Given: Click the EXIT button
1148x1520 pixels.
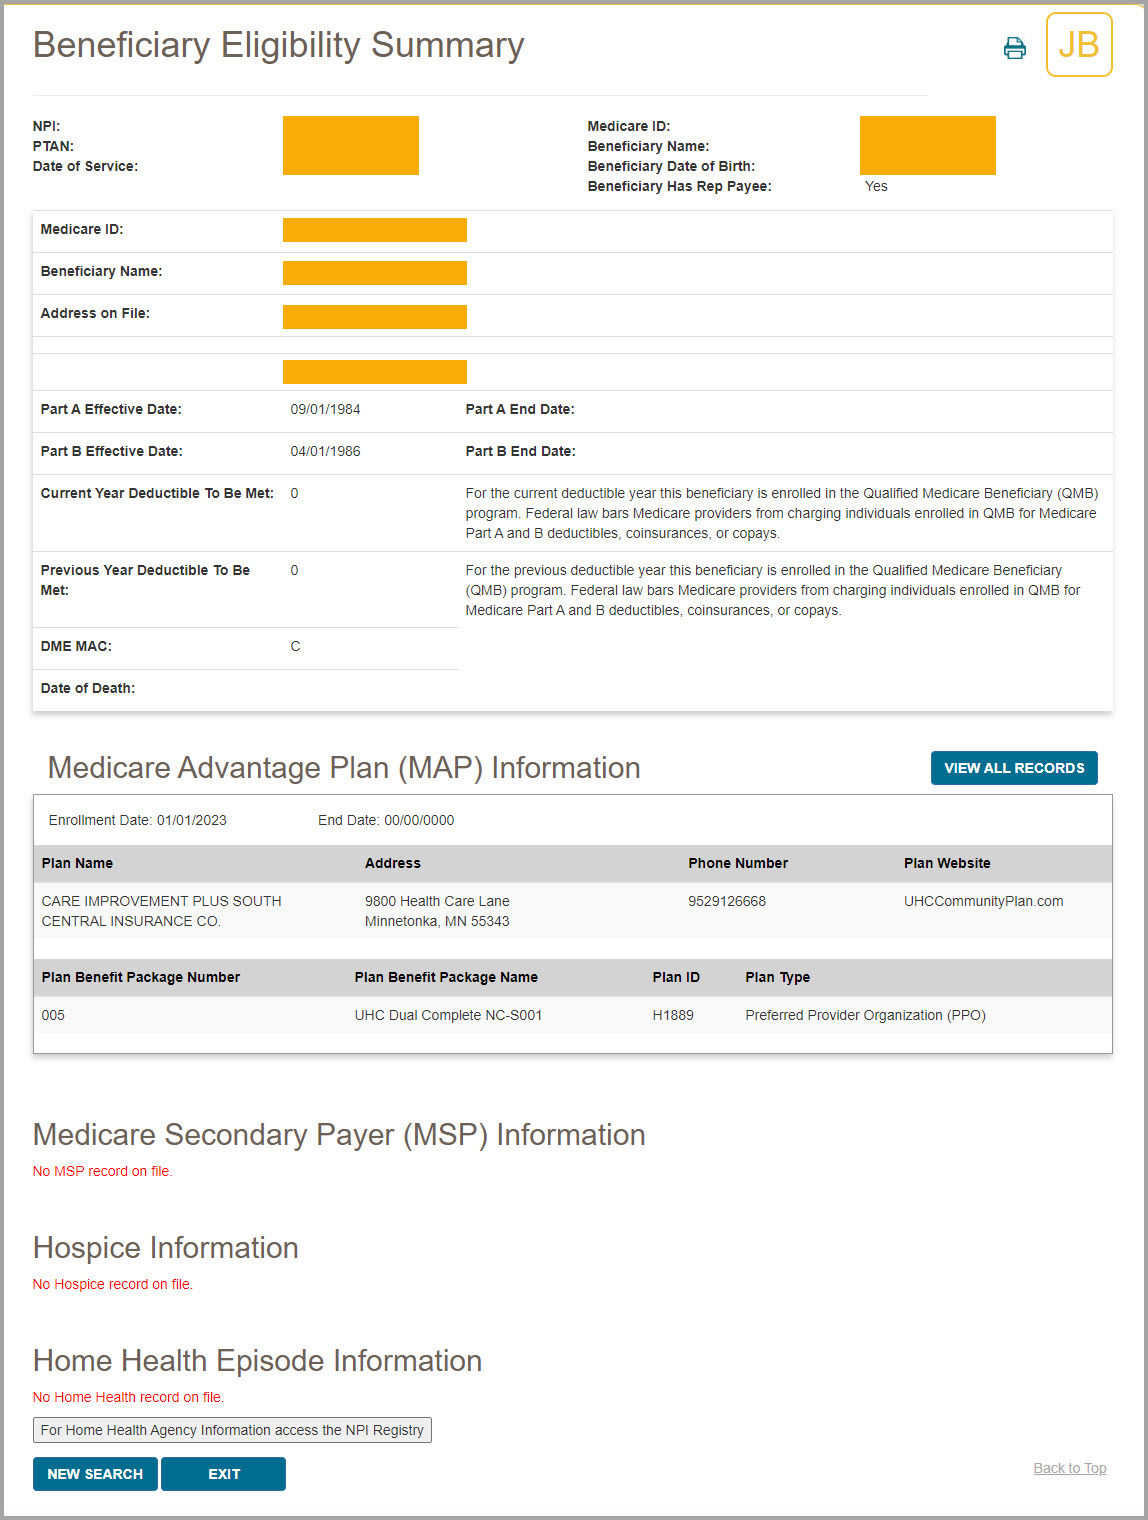Looking at the screenshot, I should click(x=223, y=1473).
